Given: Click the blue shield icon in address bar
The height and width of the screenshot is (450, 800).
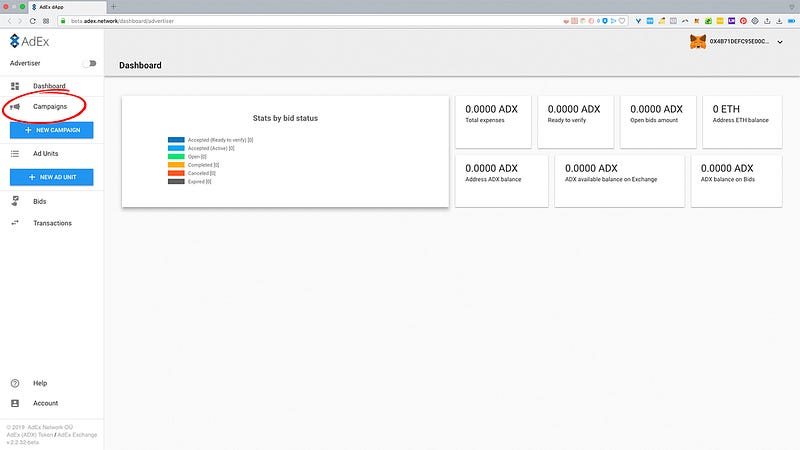Looking at the screenshot, I should click(x=605, y=21).
